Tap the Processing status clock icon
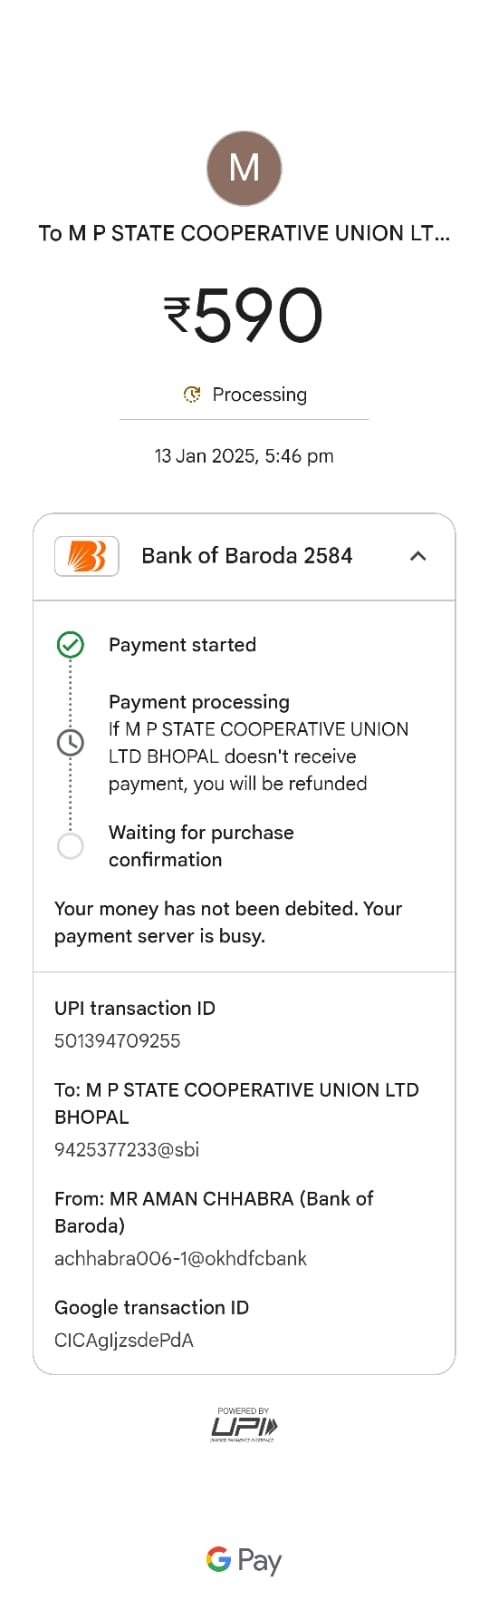489x1600 pixels. click(192, 395)
